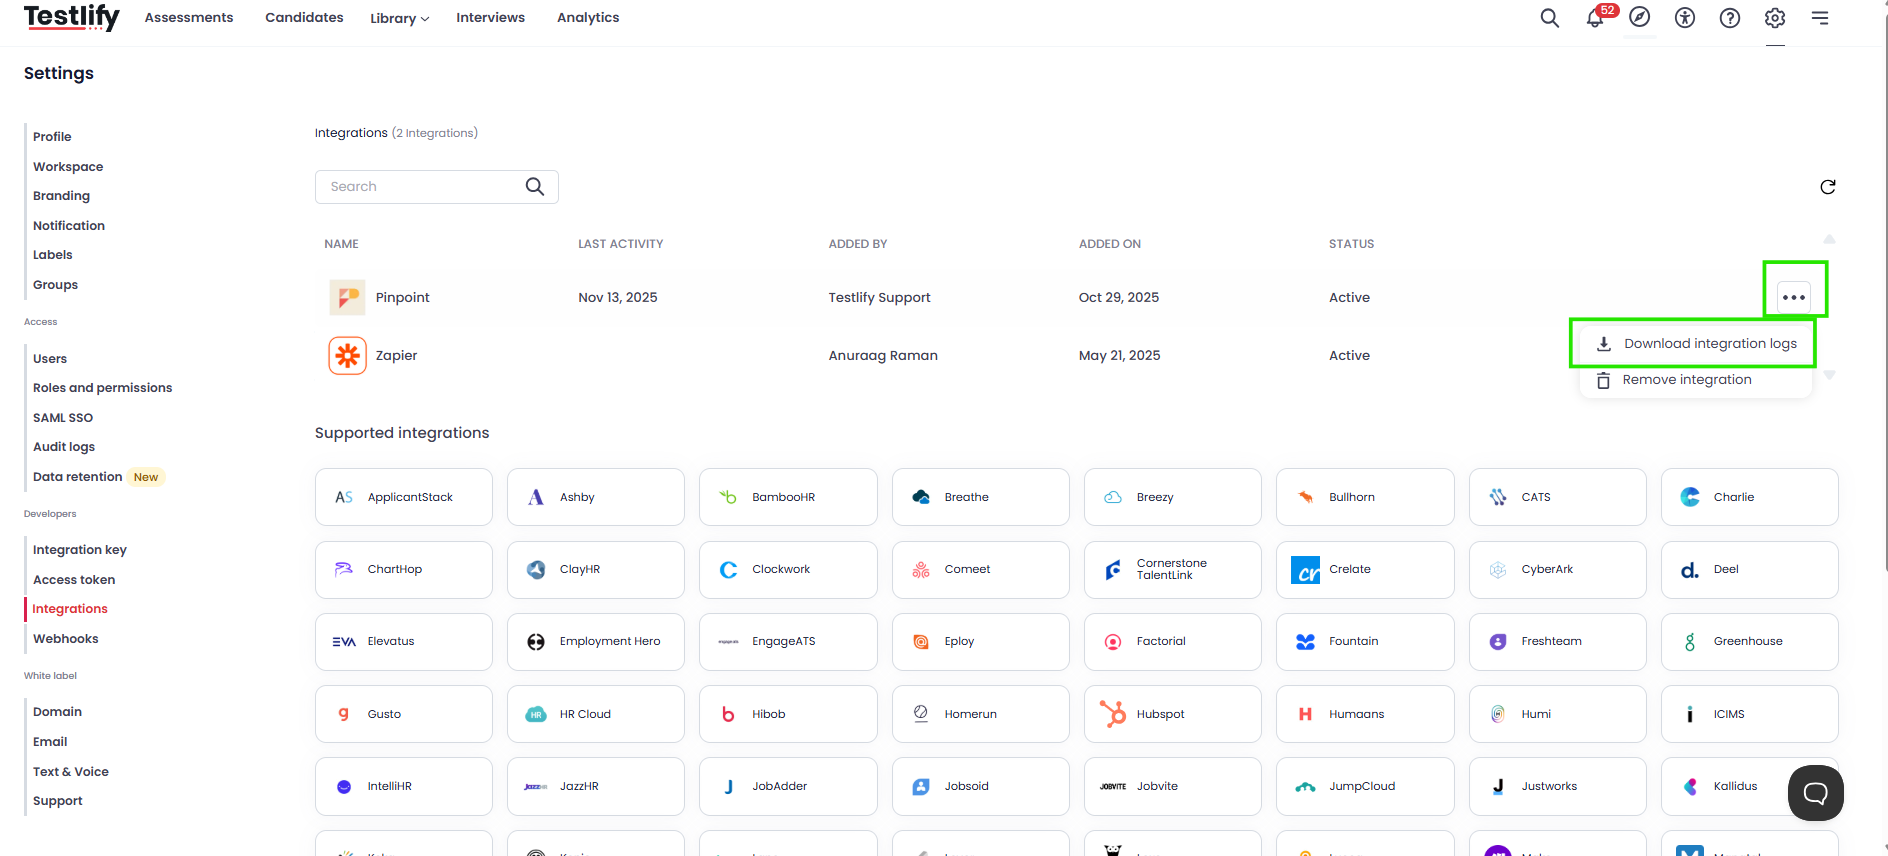The width and height of the screenshot is (1888, 856).
Task: Click the Zapier logo icon
Action: [x=347, y=355]
